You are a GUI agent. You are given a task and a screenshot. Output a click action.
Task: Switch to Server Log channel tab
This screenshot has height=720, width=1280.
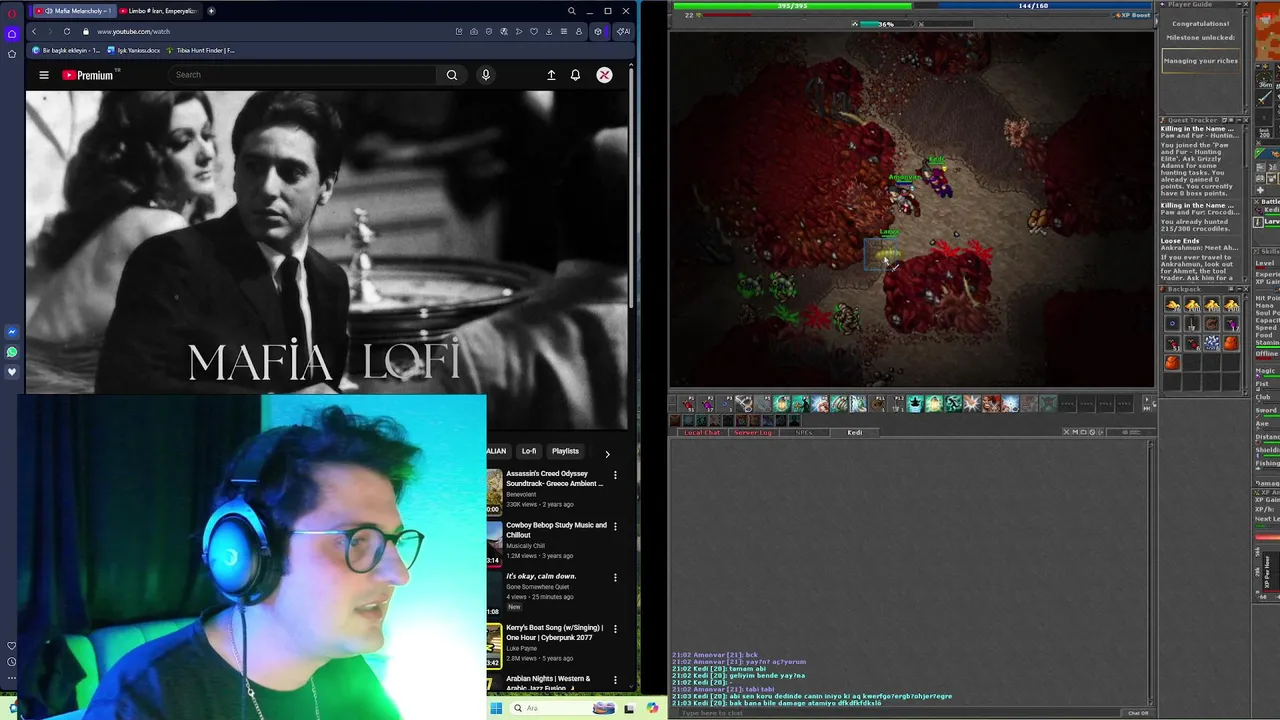coord(753,433)
